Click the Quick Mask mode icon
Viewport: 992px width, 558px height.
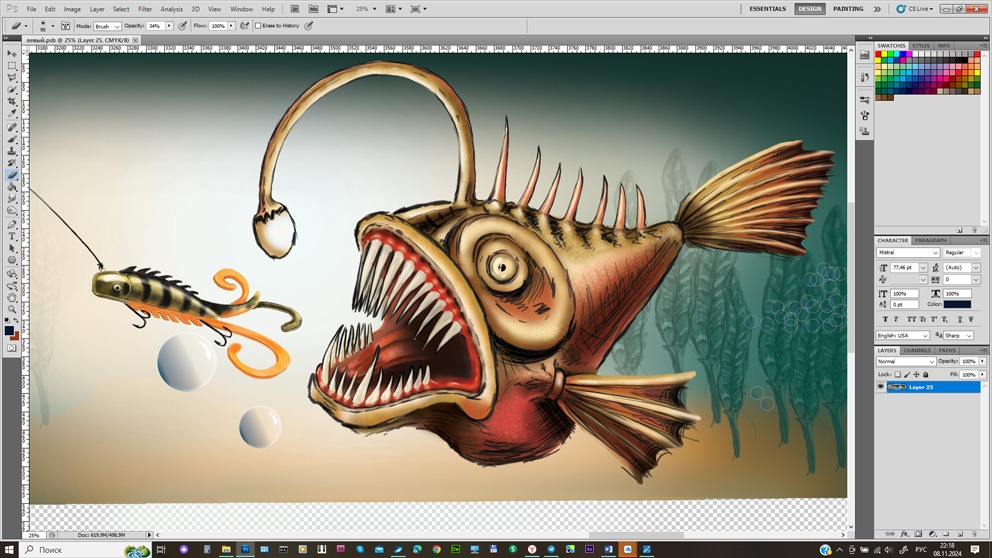12,348
